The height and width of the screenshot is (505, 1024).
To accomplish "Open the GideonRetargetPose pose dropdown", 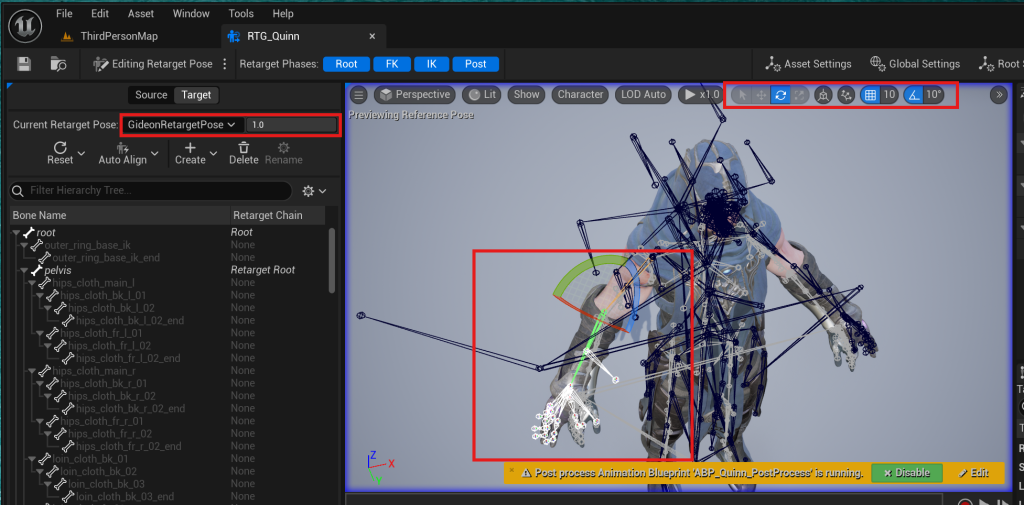I will 183,125.
